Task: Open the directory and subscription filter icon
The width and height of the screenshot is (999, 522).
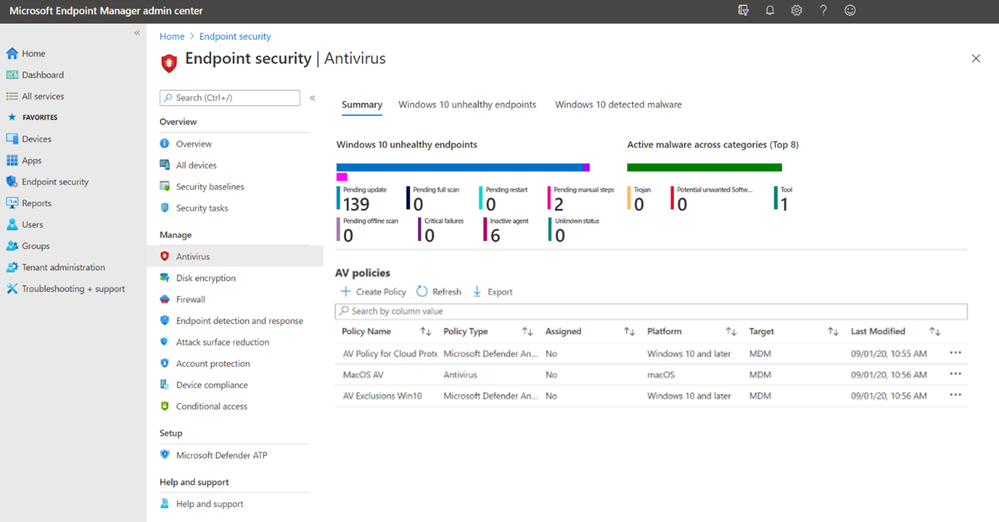Action: pyautogui.click(x=743, y=10)
